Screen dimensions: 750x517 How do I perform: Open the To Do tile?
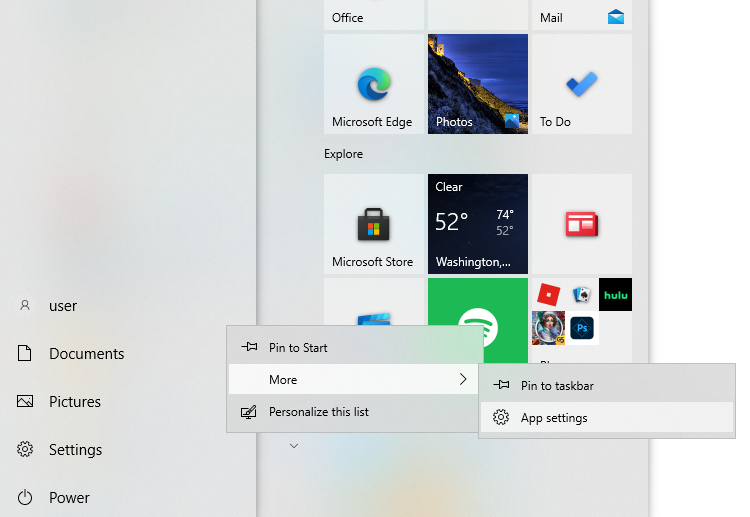pos(582,84)
